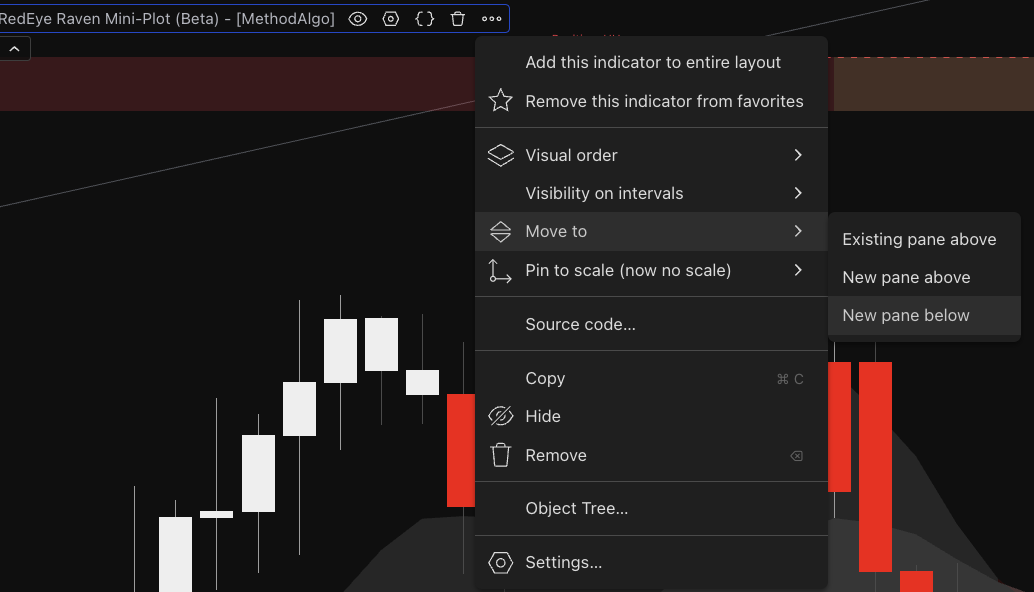Click the three-dots more icon in legend
This screenshot has height=592, width=1034.
click(491, 19)
